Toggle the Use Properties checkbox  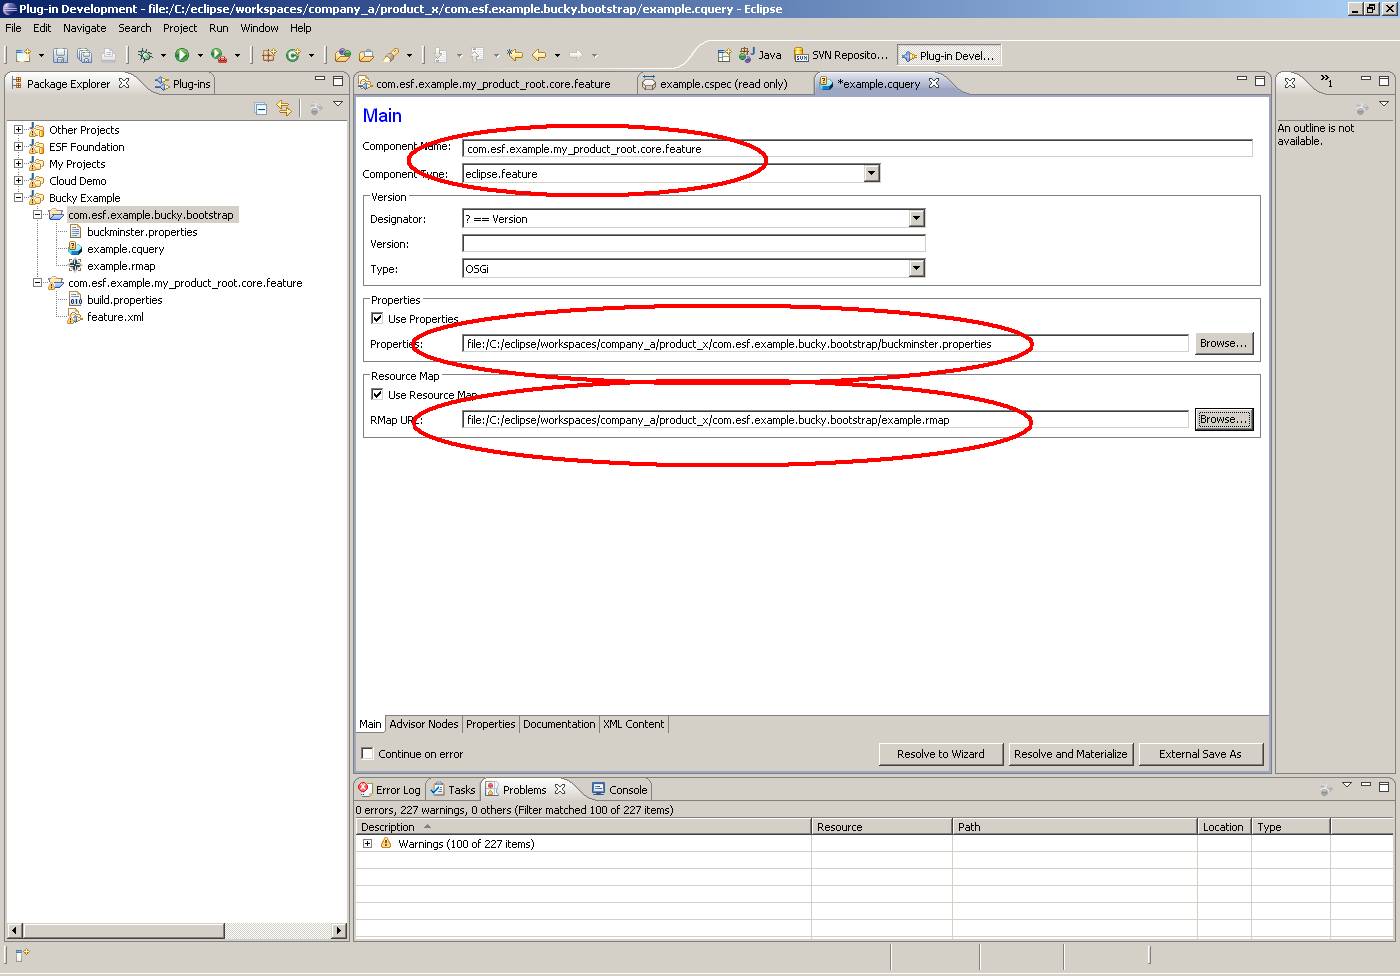377,318
